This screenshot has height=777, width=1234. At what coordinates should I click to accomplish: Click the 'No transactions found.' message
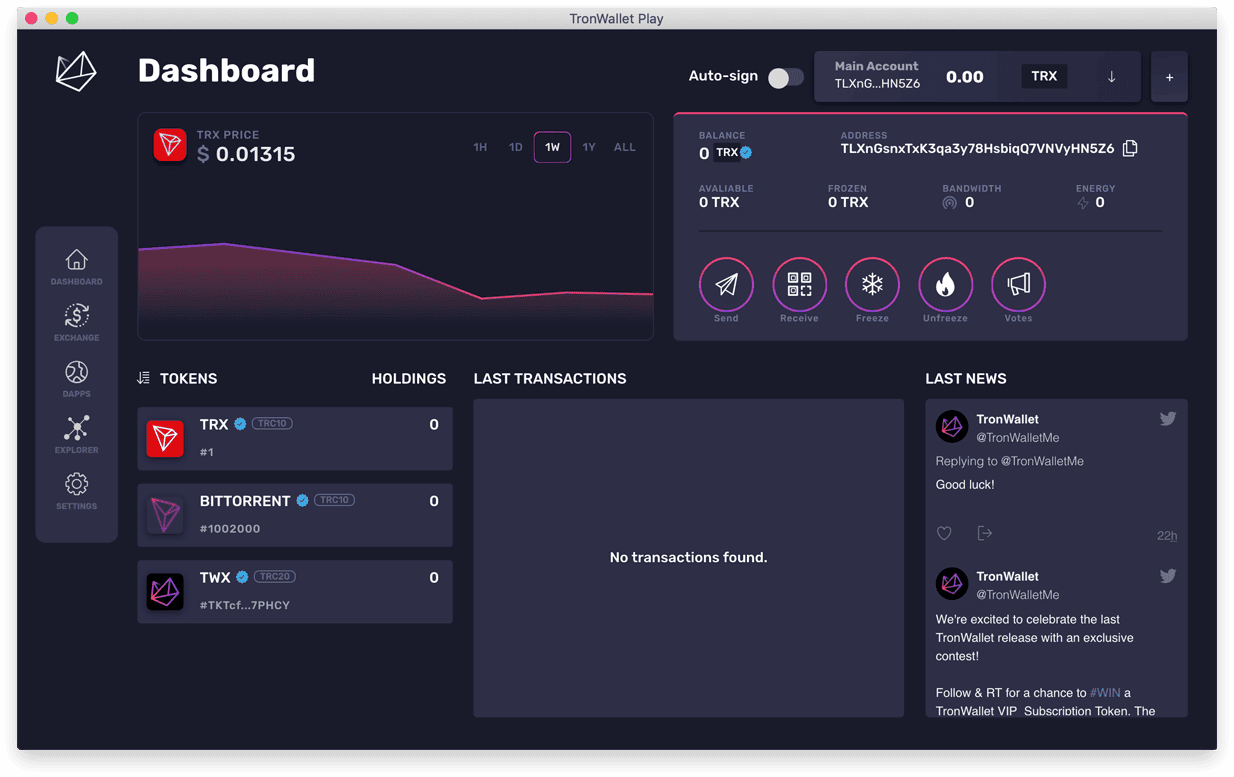click(x=689, y=557)
